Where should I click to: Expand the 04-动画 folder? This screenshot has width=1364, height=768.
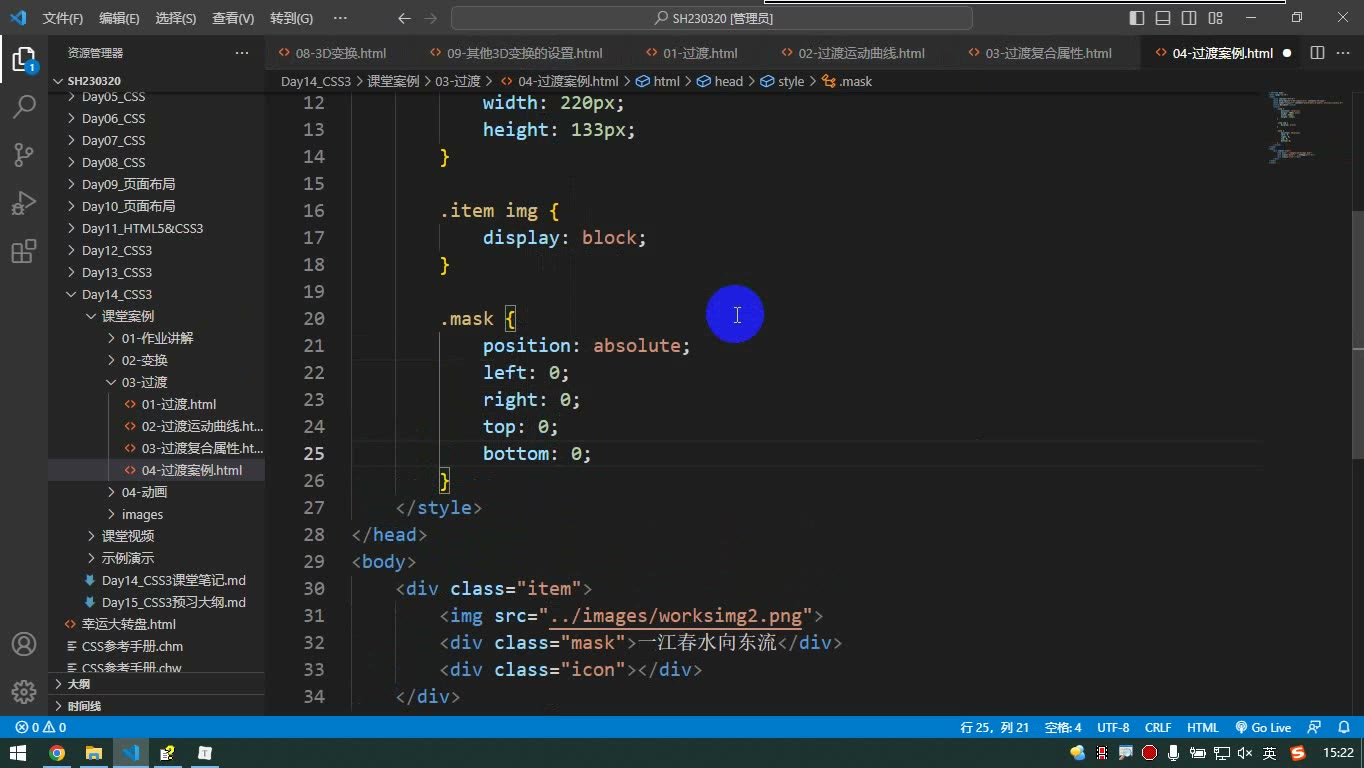click(x=144, y=492)
